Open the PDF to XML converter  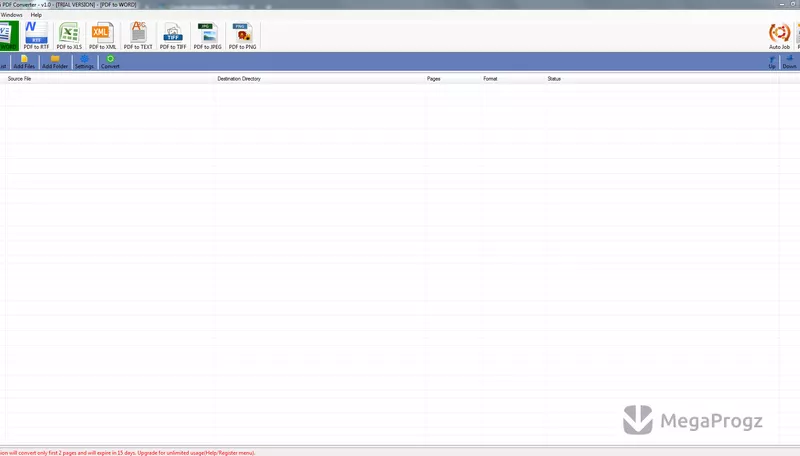pyautogui.click(x=103, y=35)
